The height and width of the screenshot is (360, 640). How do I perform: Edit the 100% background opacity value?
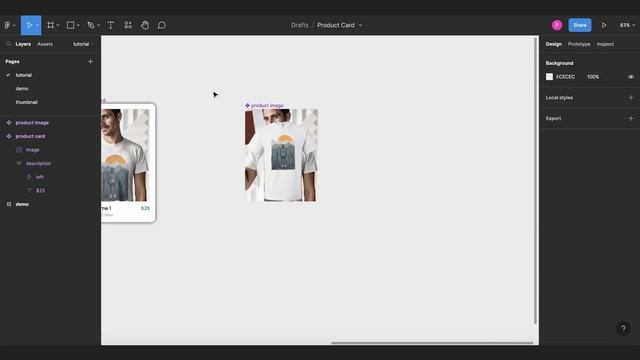(593, 77)
